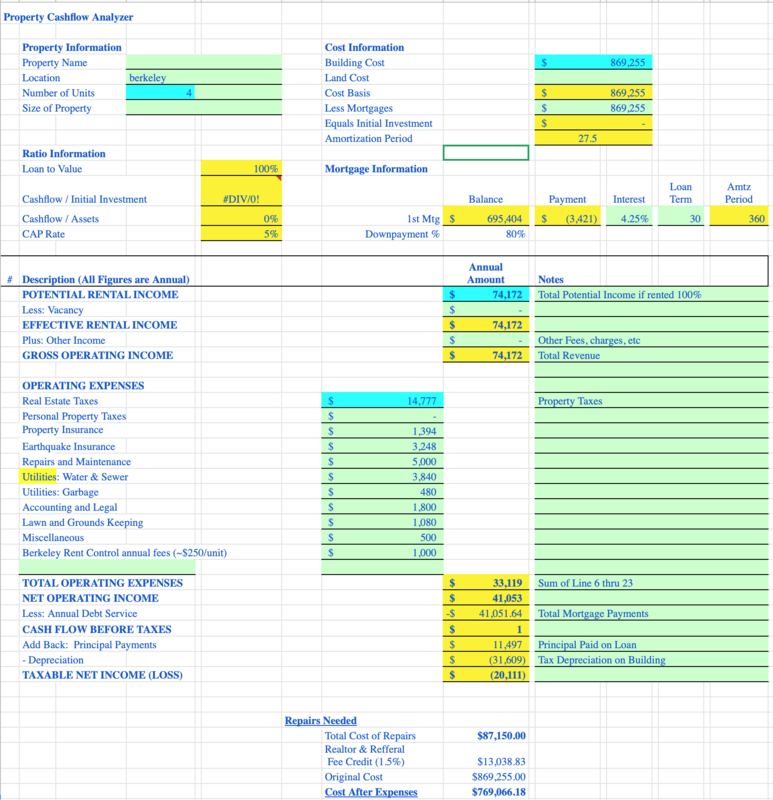
Task: Select the Berkeley Rent Control fees value 1,000
Action: tap(382, 553)
